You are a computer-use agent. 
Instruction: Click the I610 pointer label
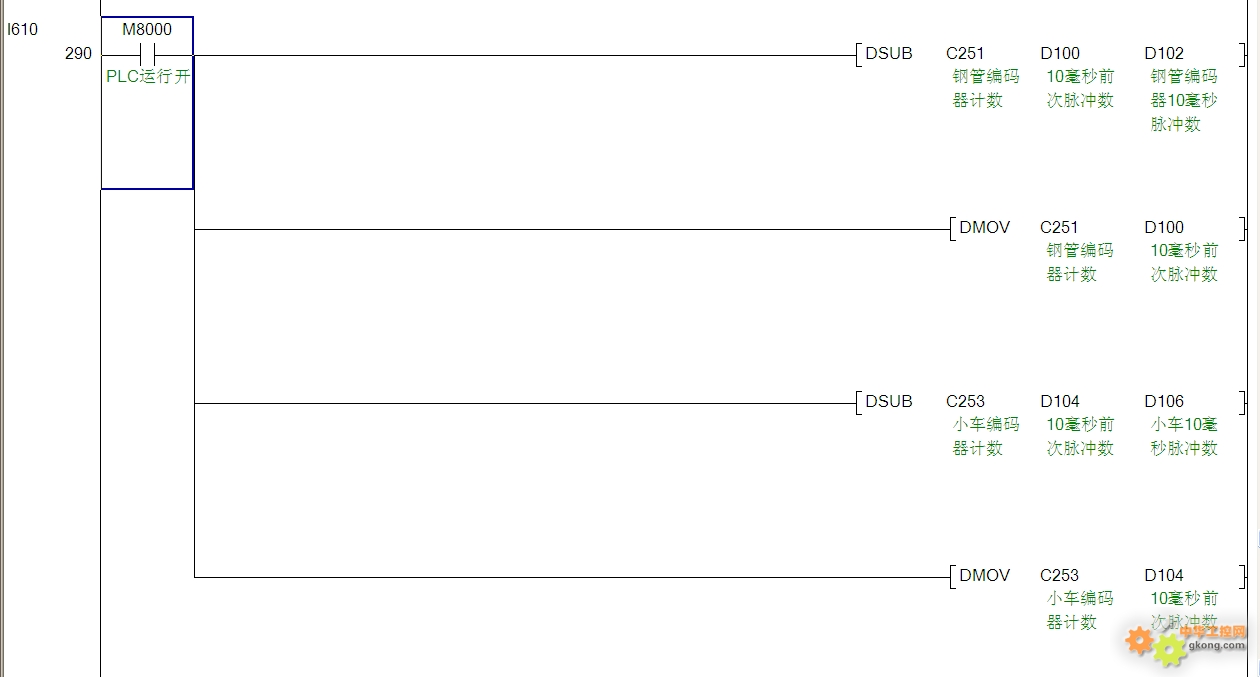coord(22,30)
